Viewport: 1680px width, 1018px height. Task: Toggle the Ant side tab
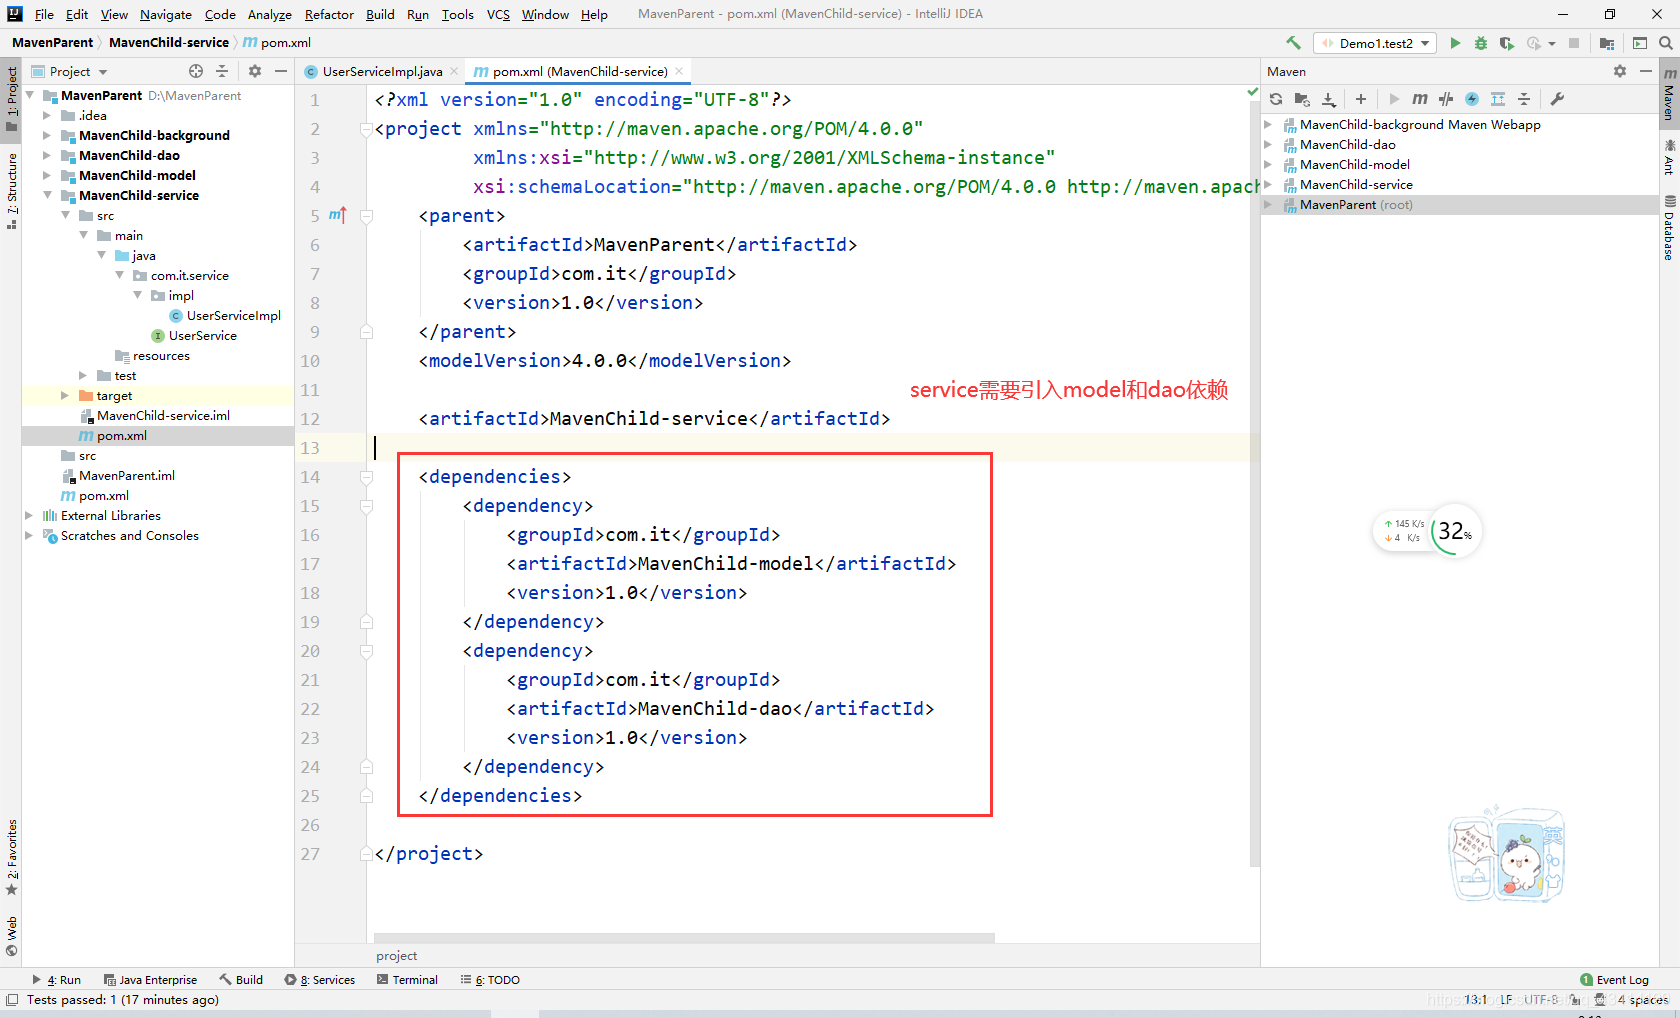pyautogui.click(x=1669, y=158)
